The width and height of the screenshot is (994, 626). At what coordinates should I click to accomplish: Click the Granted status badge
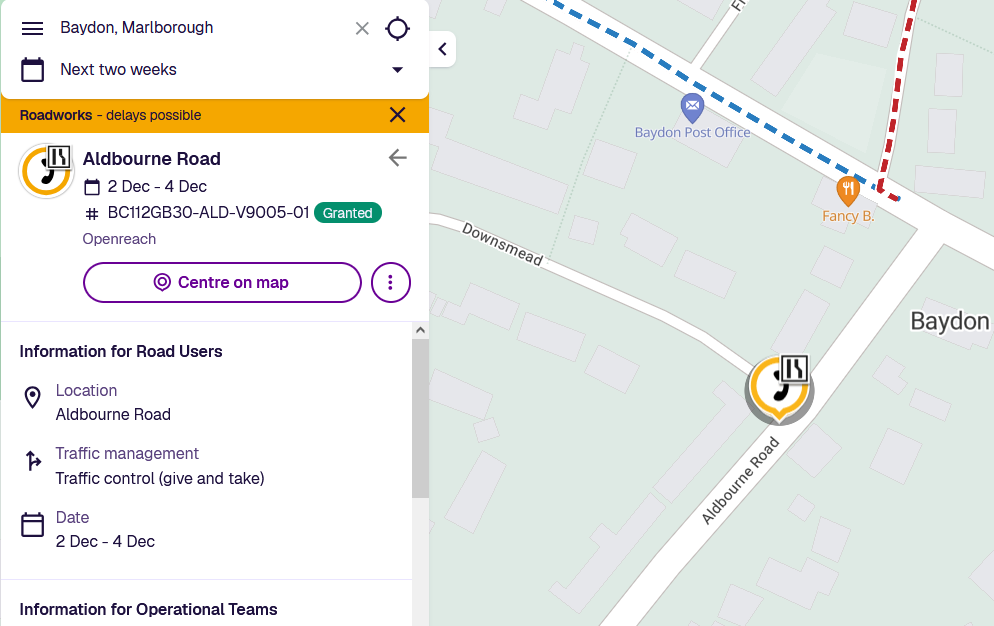(347, 213)
